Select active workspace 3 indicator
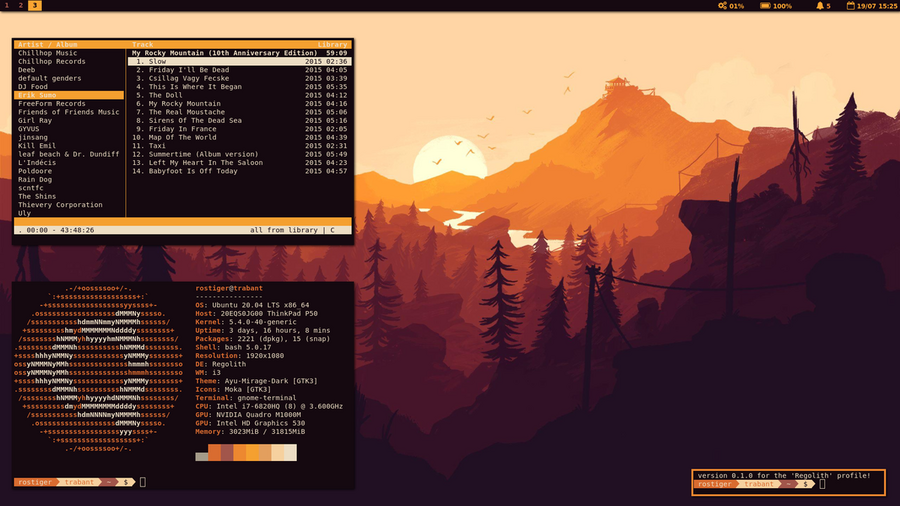This screenshot has height=506, width=900. pos(35,6)
